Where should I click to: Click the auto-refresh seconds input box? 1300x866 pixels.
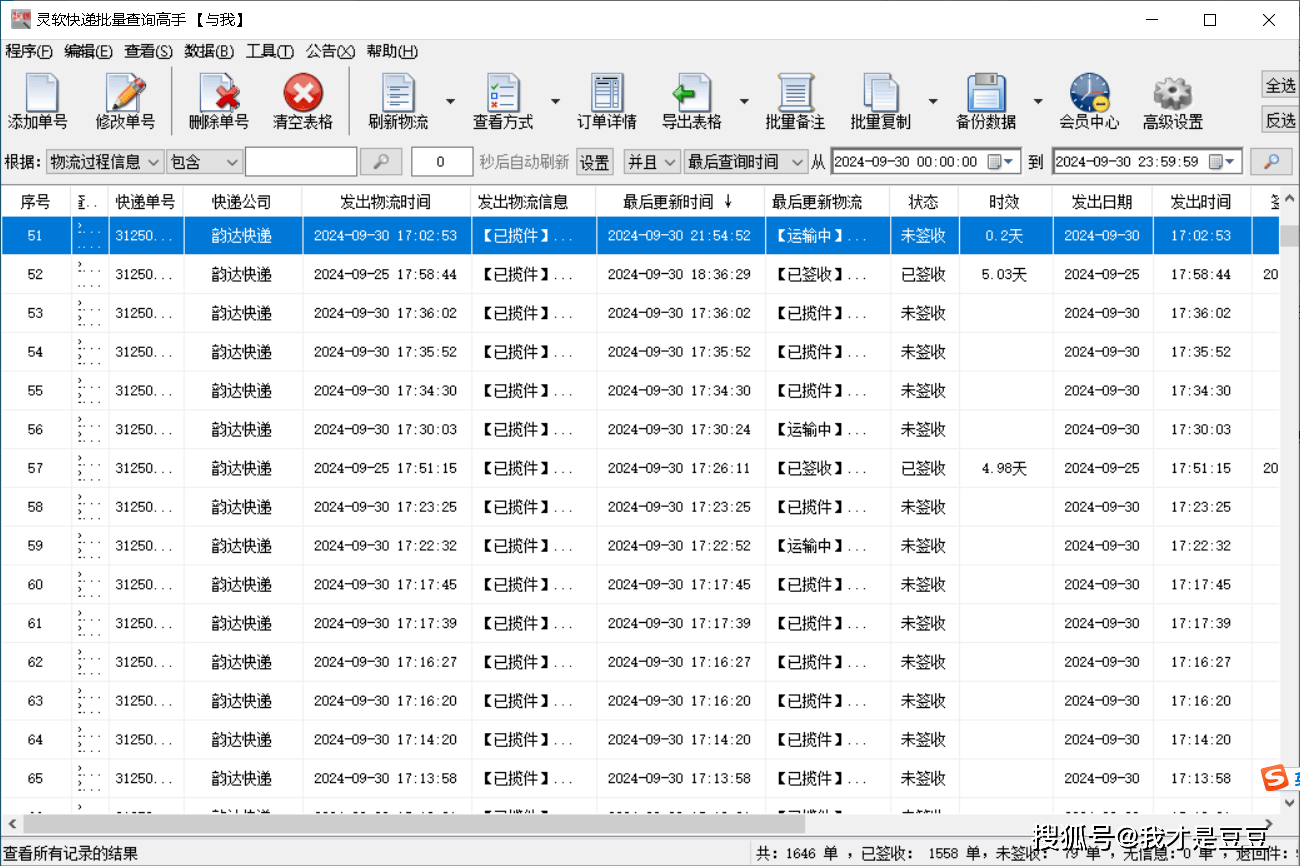(x=442, y=161)
